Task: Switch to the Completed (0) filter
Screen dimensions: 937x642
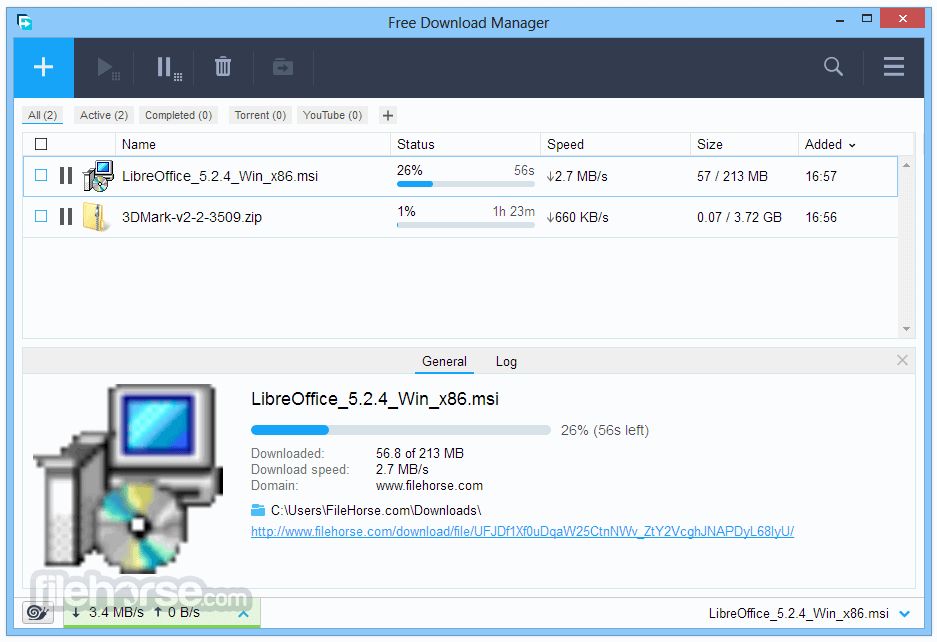Action: 179,115
